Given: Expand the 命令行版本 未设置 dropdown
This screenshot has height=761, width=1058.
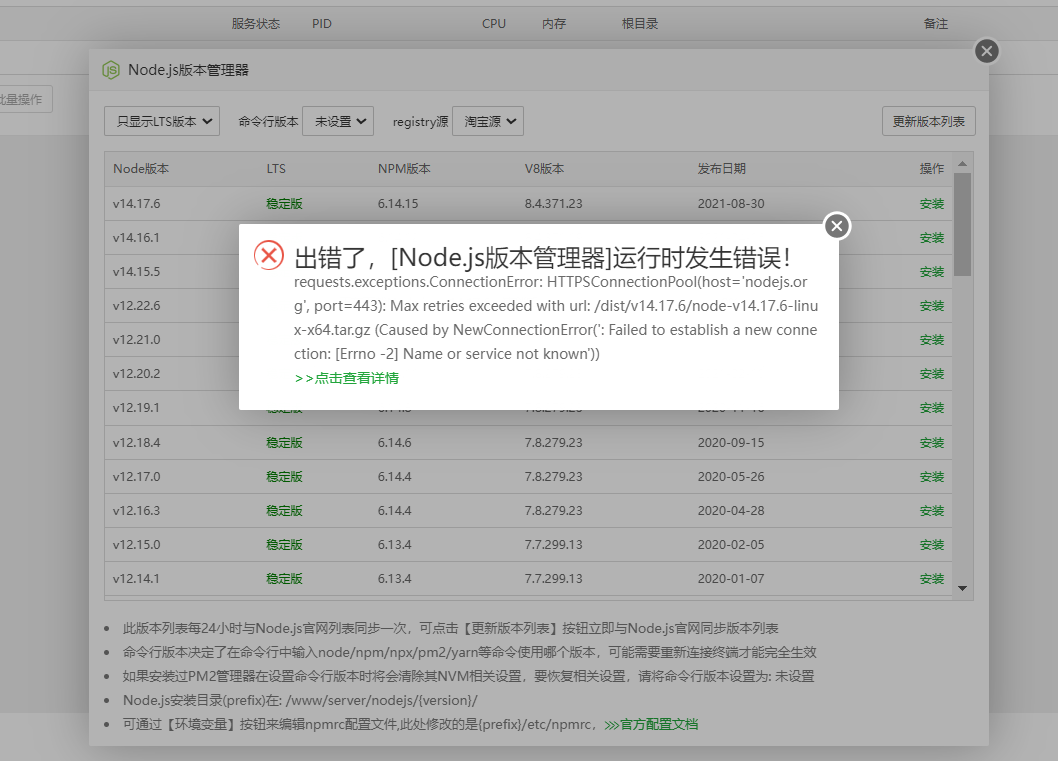Looking at the screenshot, I should pyautogui.click(x=338, y=121).
